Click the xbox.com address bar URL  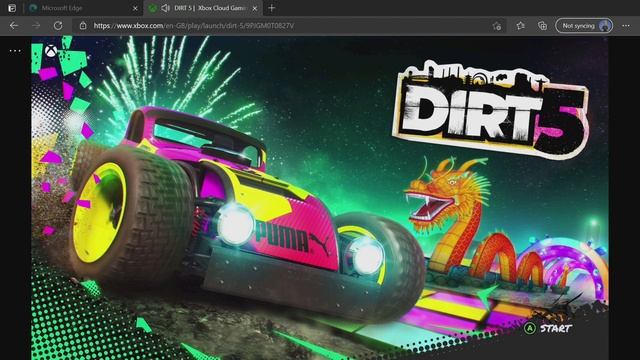tap(193, 26)
